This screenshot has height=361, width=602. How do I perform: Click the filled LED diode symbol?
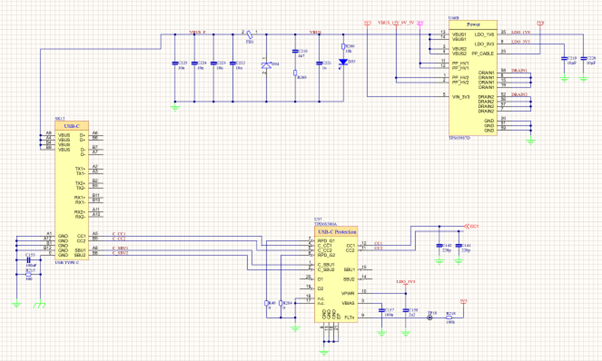pyautogui.click(x=343, y=62)
